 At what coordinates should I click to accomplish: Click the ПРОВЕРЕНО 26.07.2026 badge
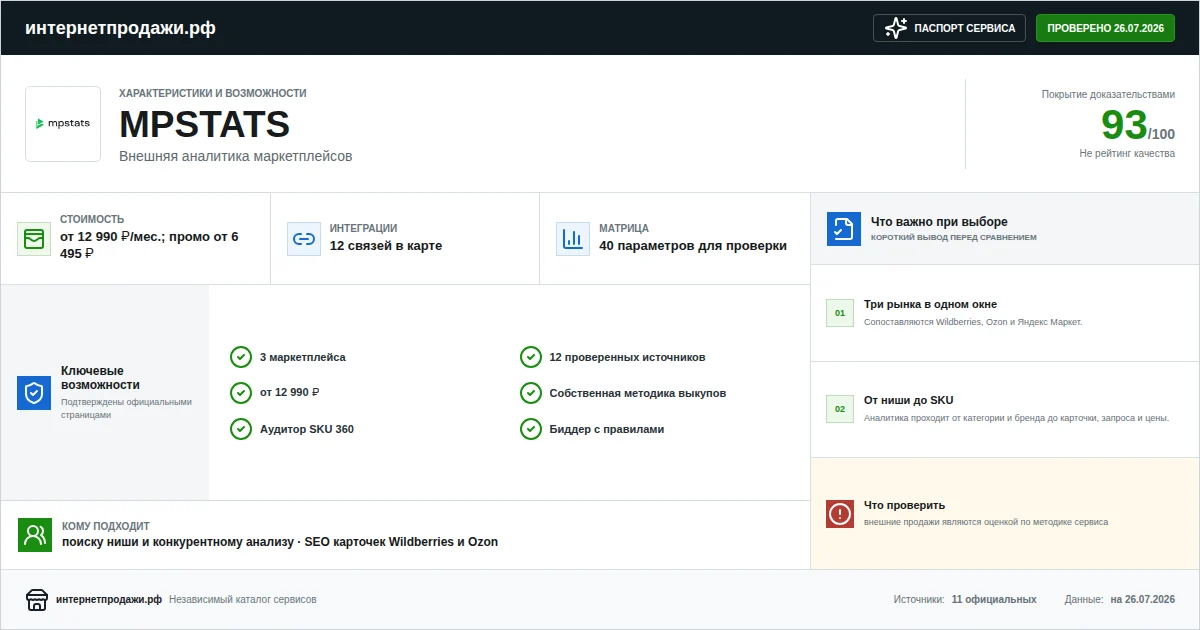1105,28
